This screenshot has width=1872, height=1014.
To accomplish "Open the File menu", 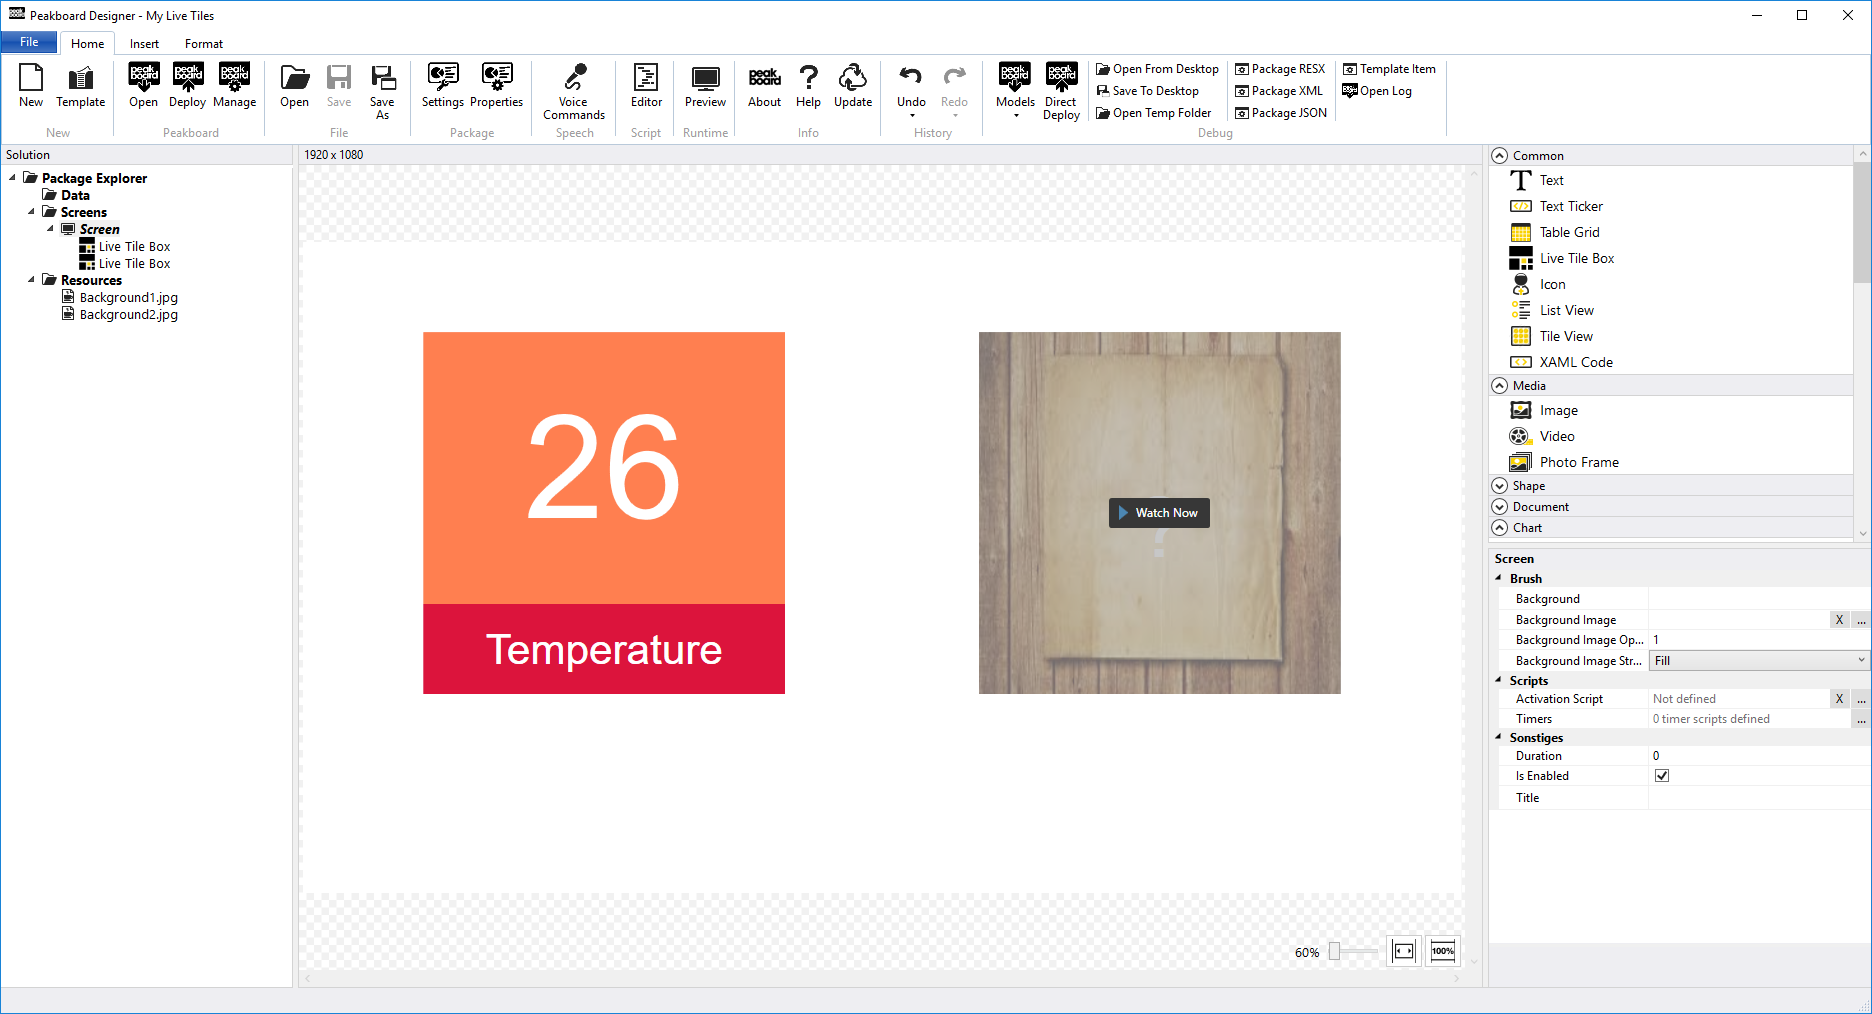I will (x=28, y=41).
